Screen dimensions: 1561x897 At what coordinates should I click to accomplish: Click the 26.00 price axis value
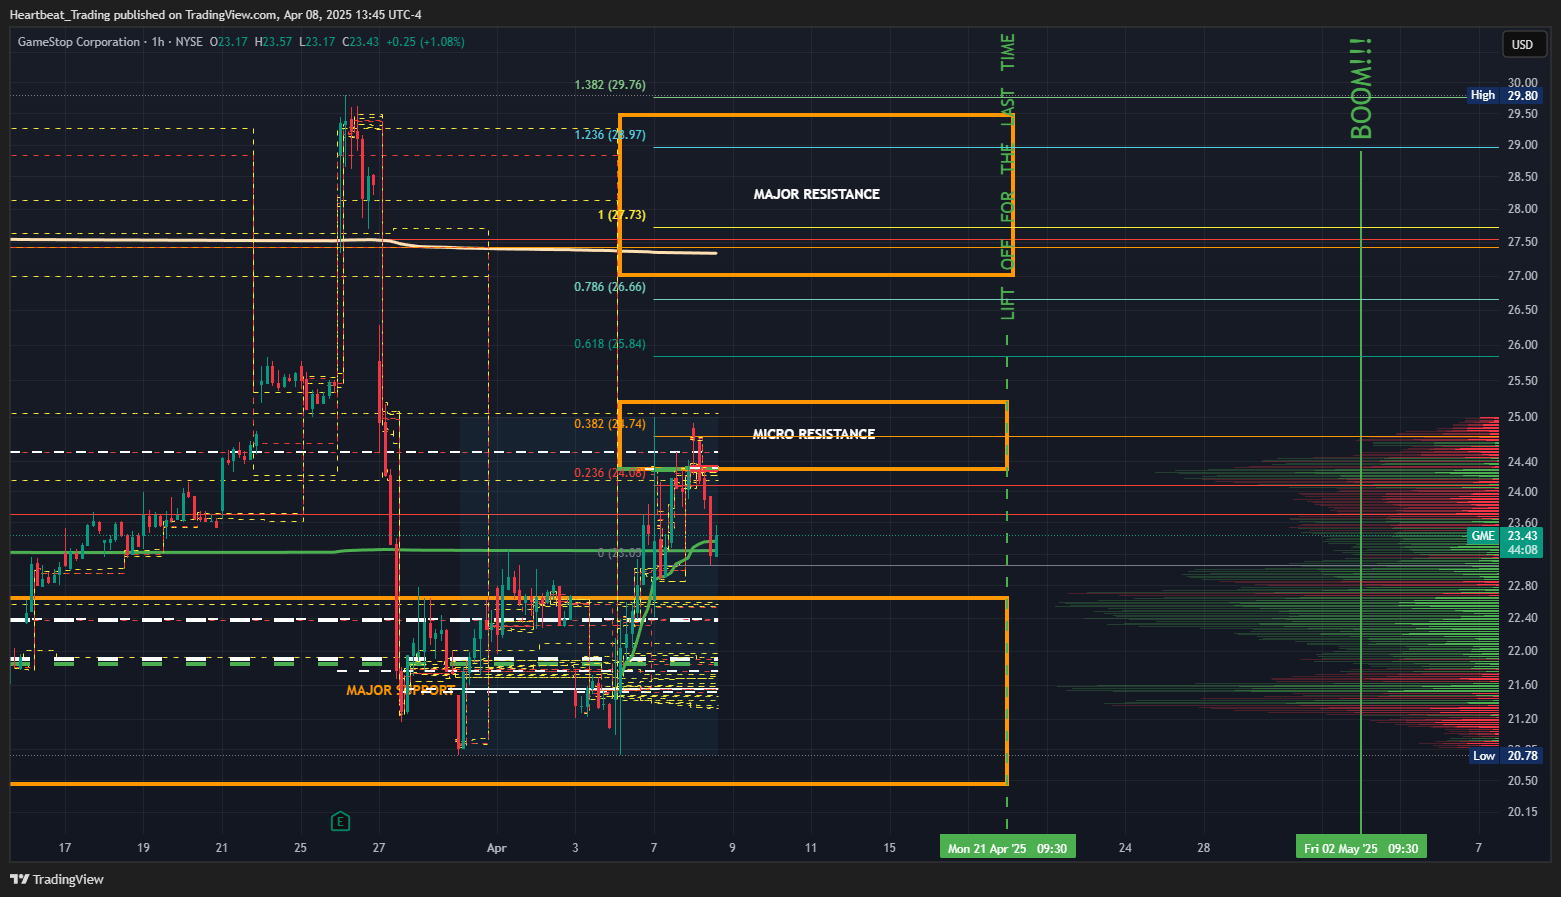click(1523, 345)
